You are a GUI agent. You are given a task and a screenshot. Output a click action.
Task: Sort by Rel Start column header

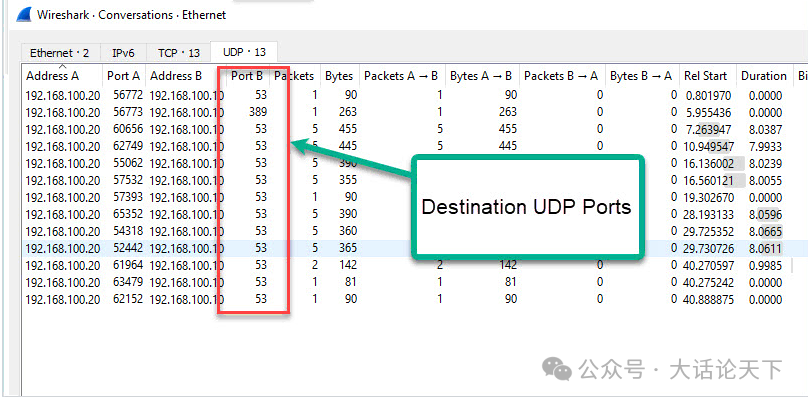pyautogui.click(x=705, y=76)
